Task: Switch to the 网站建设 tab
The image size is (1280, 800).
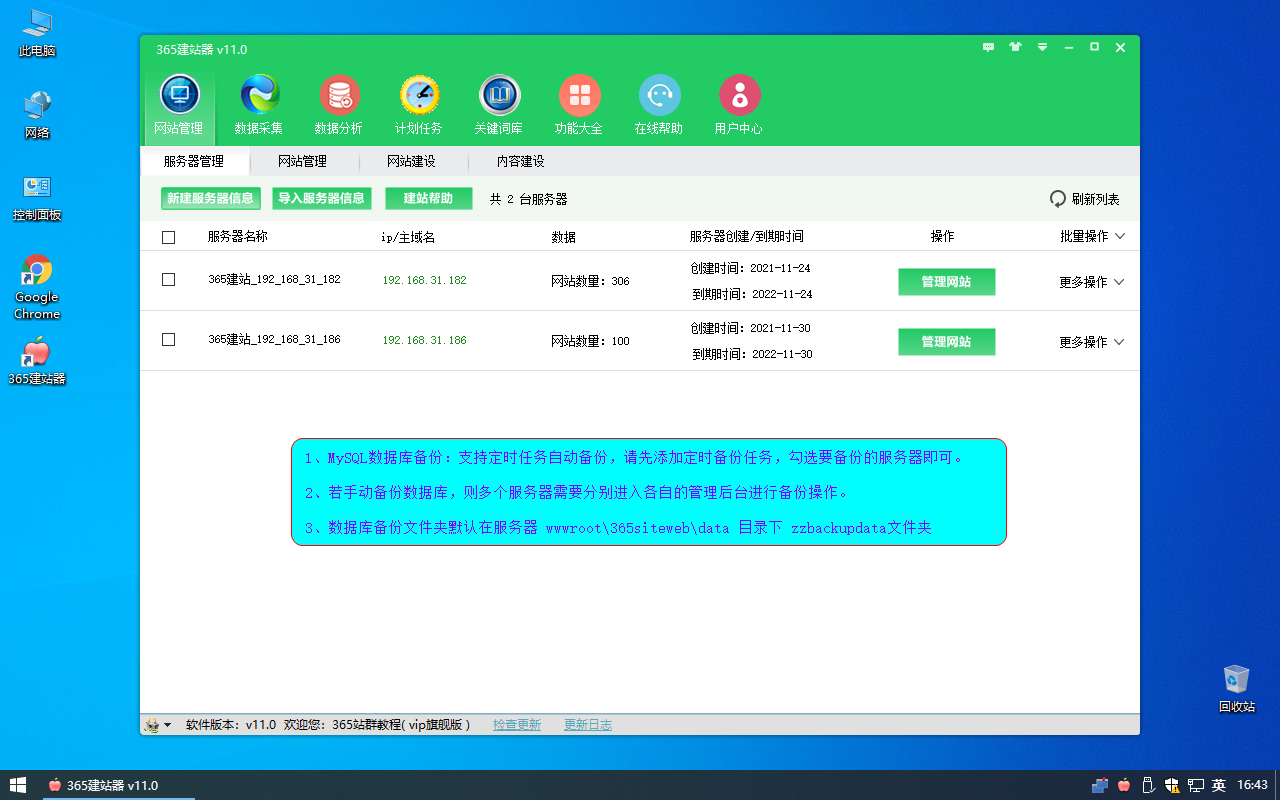Action: tap(412, 161)
